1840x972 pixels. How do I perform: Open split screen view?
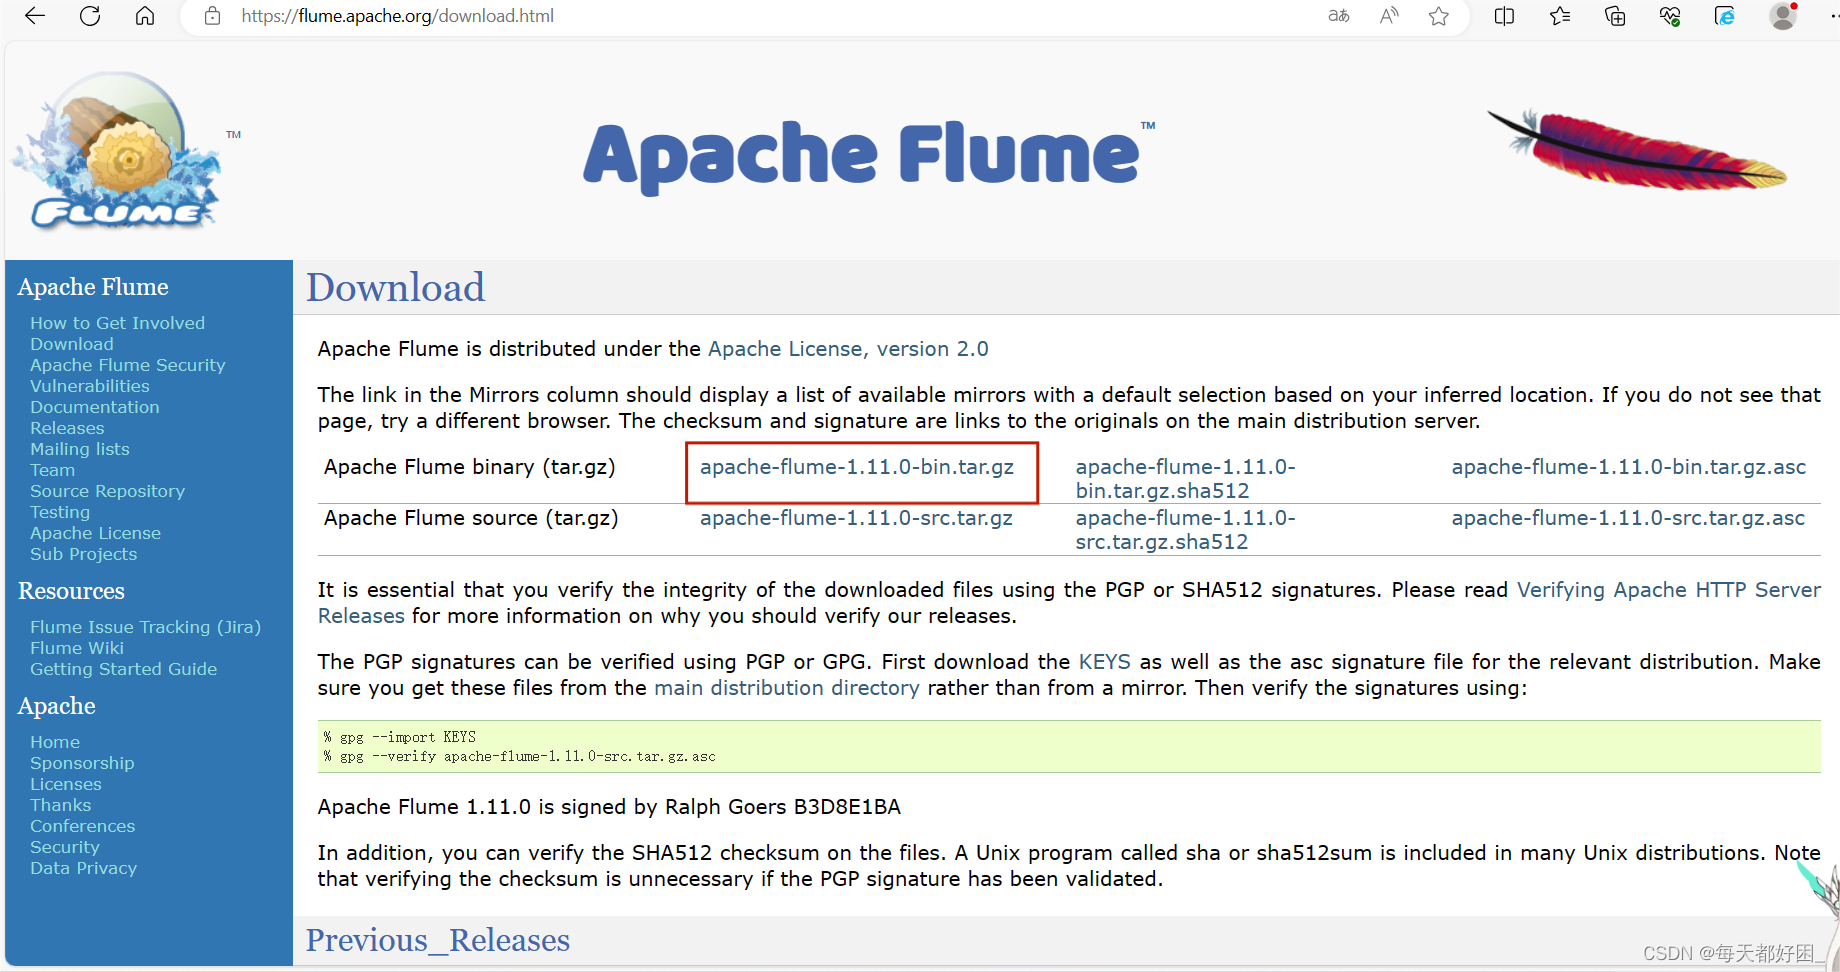(1504, 16)
